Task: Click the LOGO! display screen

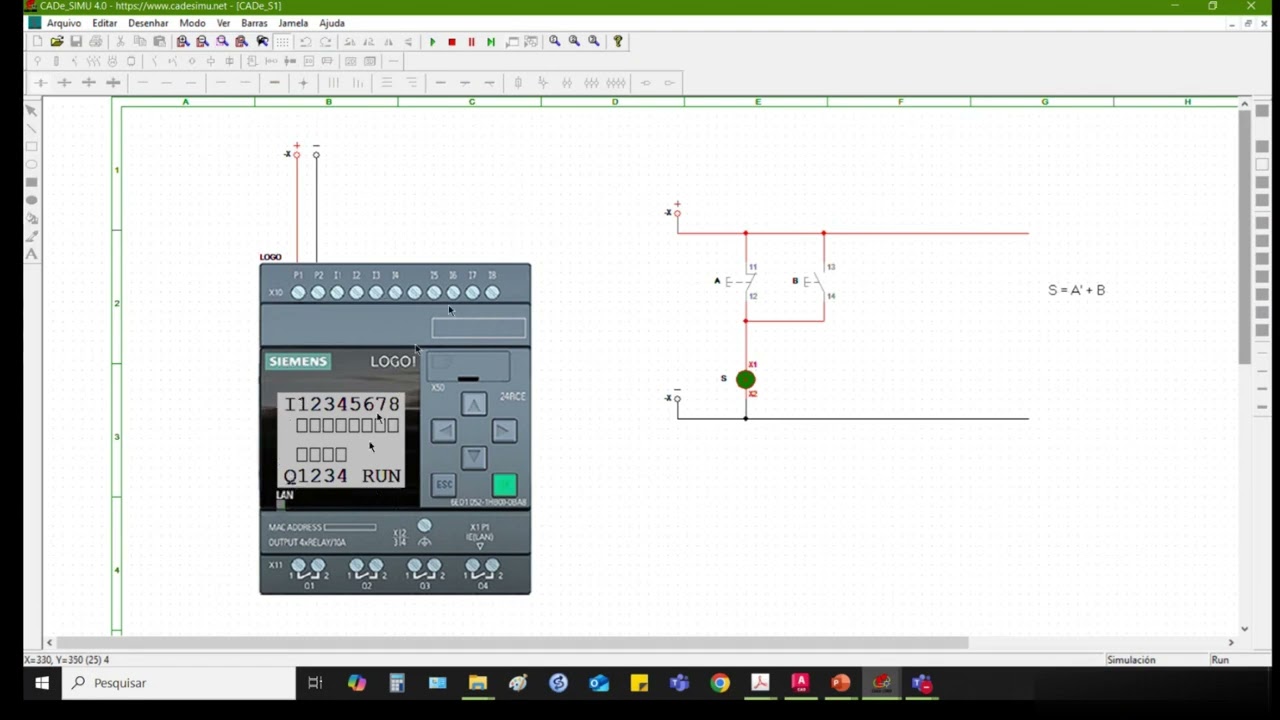Action: tap(341, 440)
